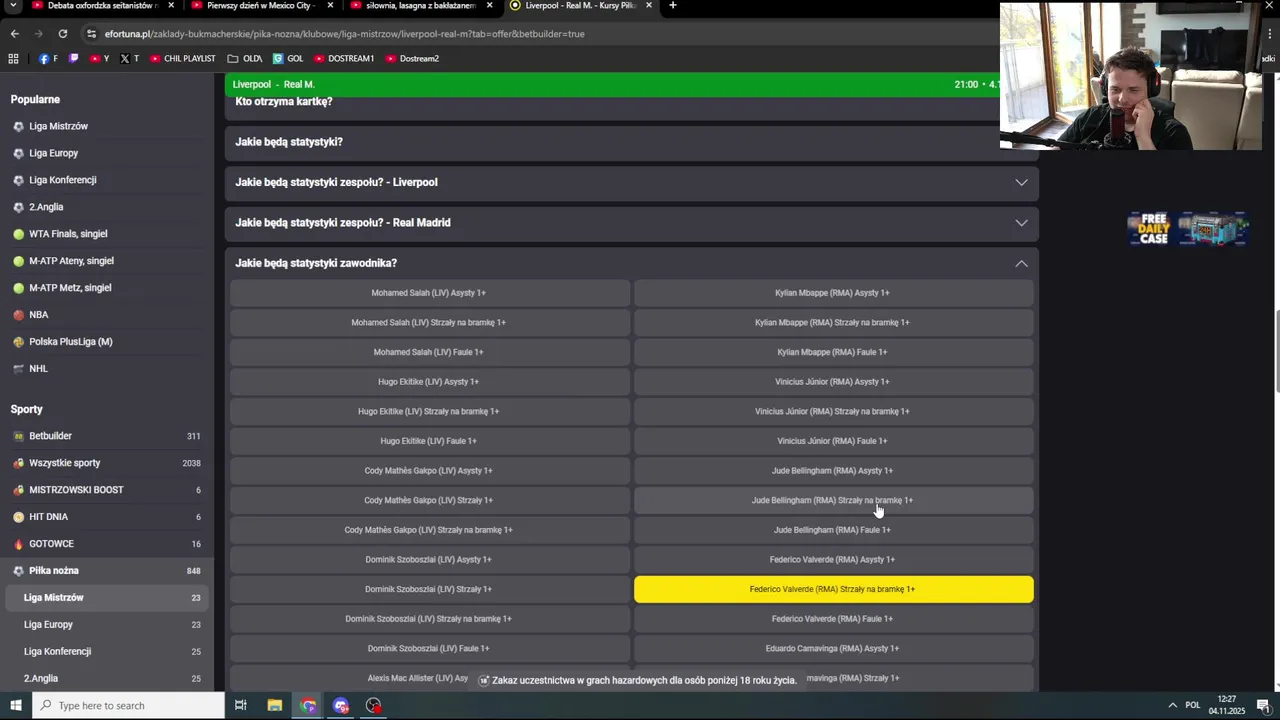Open a new browser tab
This screenshot has height=720, width=1280.
click(673, 6)
